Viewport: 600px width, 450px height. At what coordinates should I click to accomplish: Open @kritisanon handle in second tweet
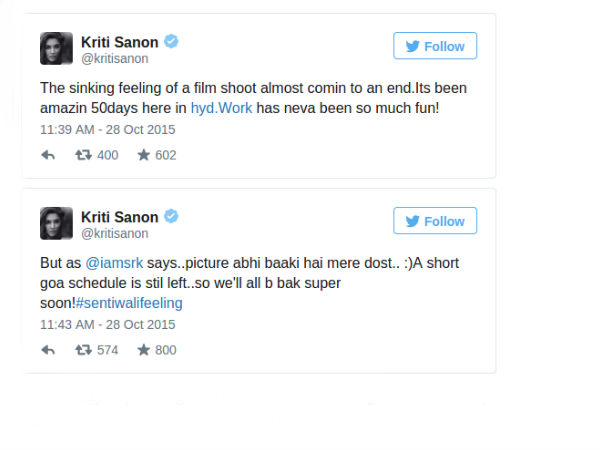pos(114,234)
